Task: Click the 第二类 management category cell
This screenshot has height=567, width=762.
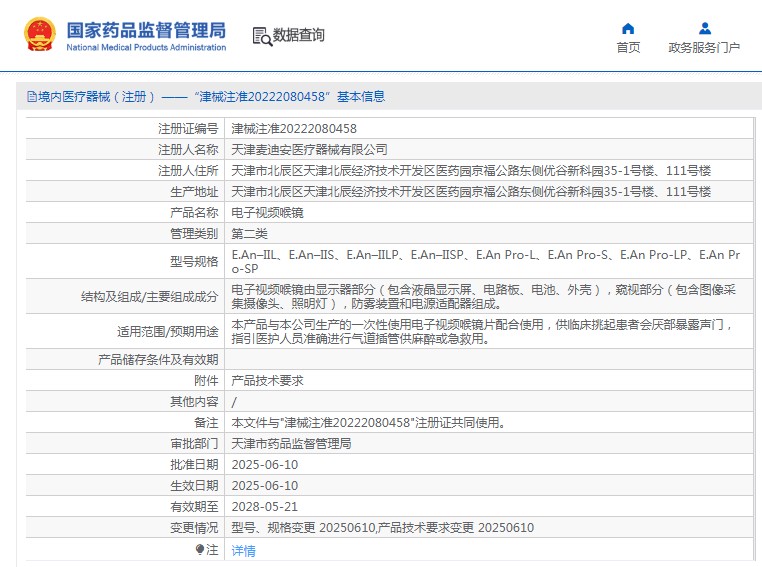Action: [x=249, y=233]
